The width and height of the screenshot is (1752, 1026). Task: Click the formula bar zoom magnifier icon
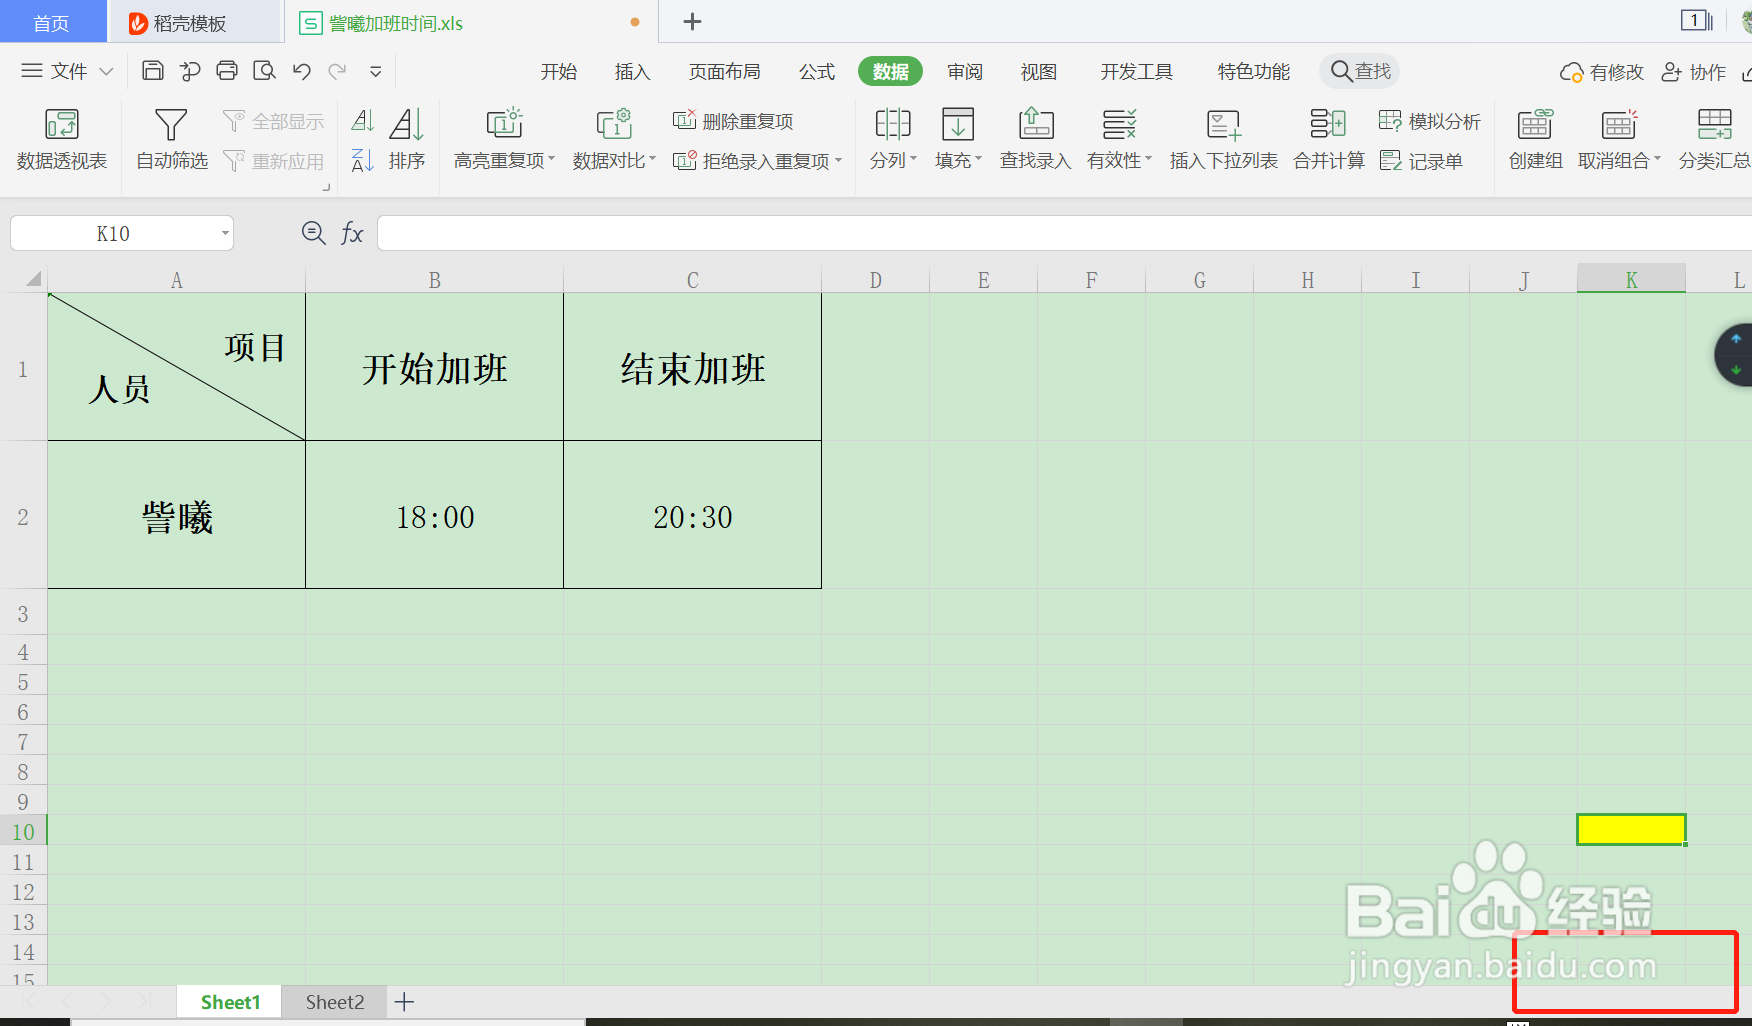click(x=313, y=233)
